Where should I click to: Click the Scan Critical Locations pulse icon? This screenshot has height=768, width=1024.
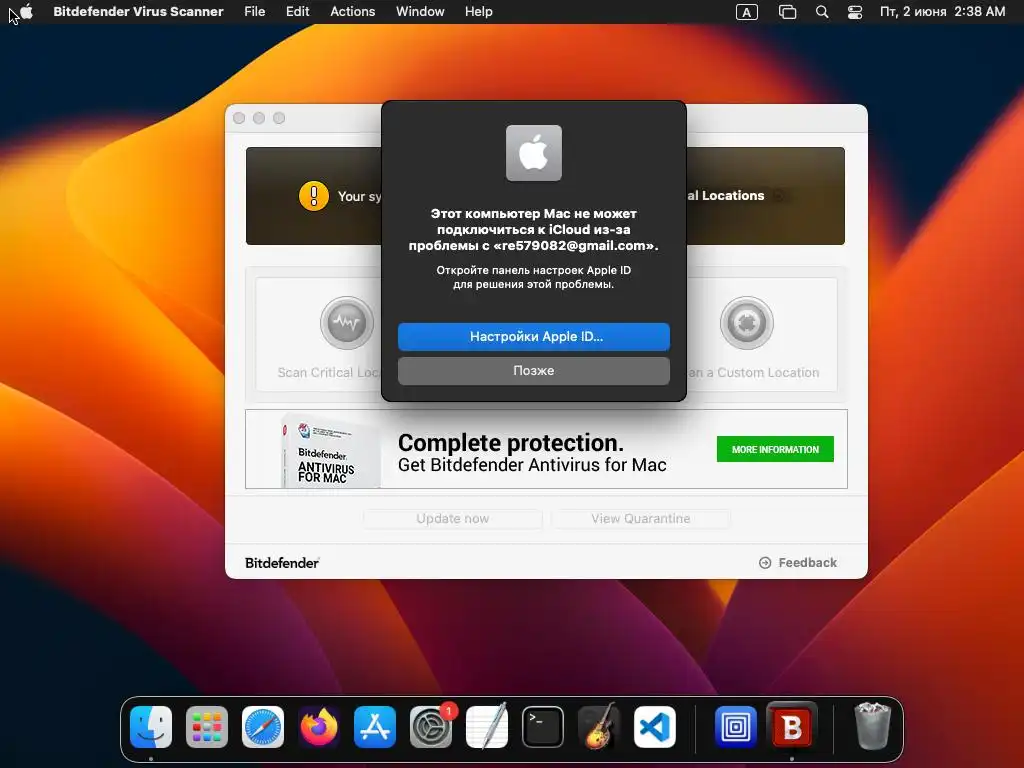[347, 323]
